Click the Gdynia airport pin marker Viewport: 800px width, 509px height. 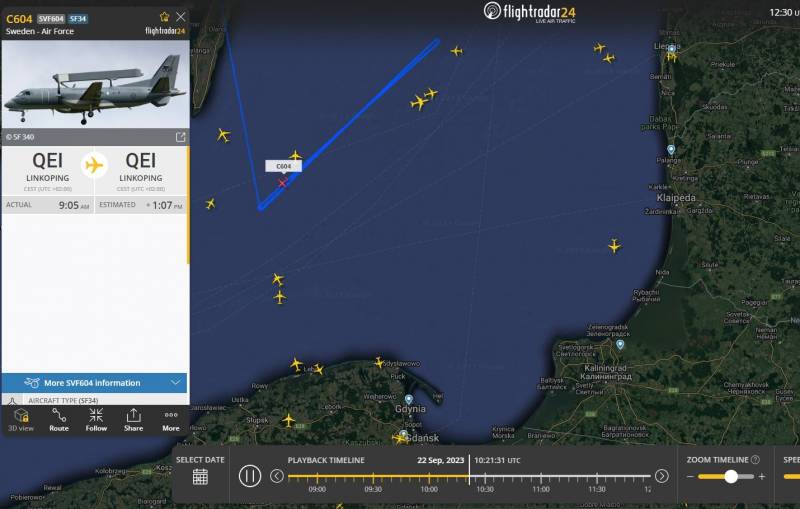(x=409, y=399)
